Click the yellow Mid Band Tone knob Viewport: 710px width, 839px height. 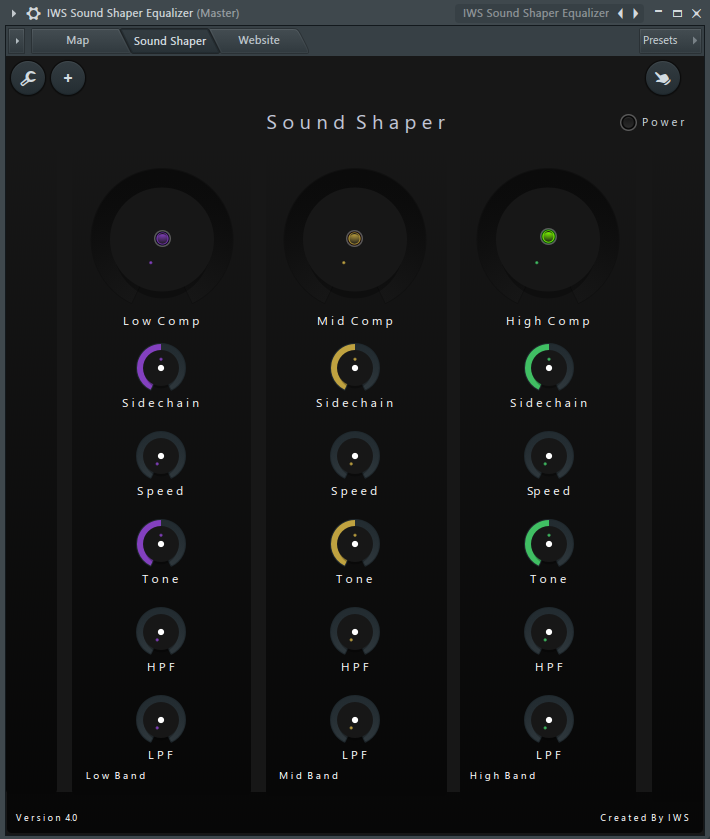[355, 544]
